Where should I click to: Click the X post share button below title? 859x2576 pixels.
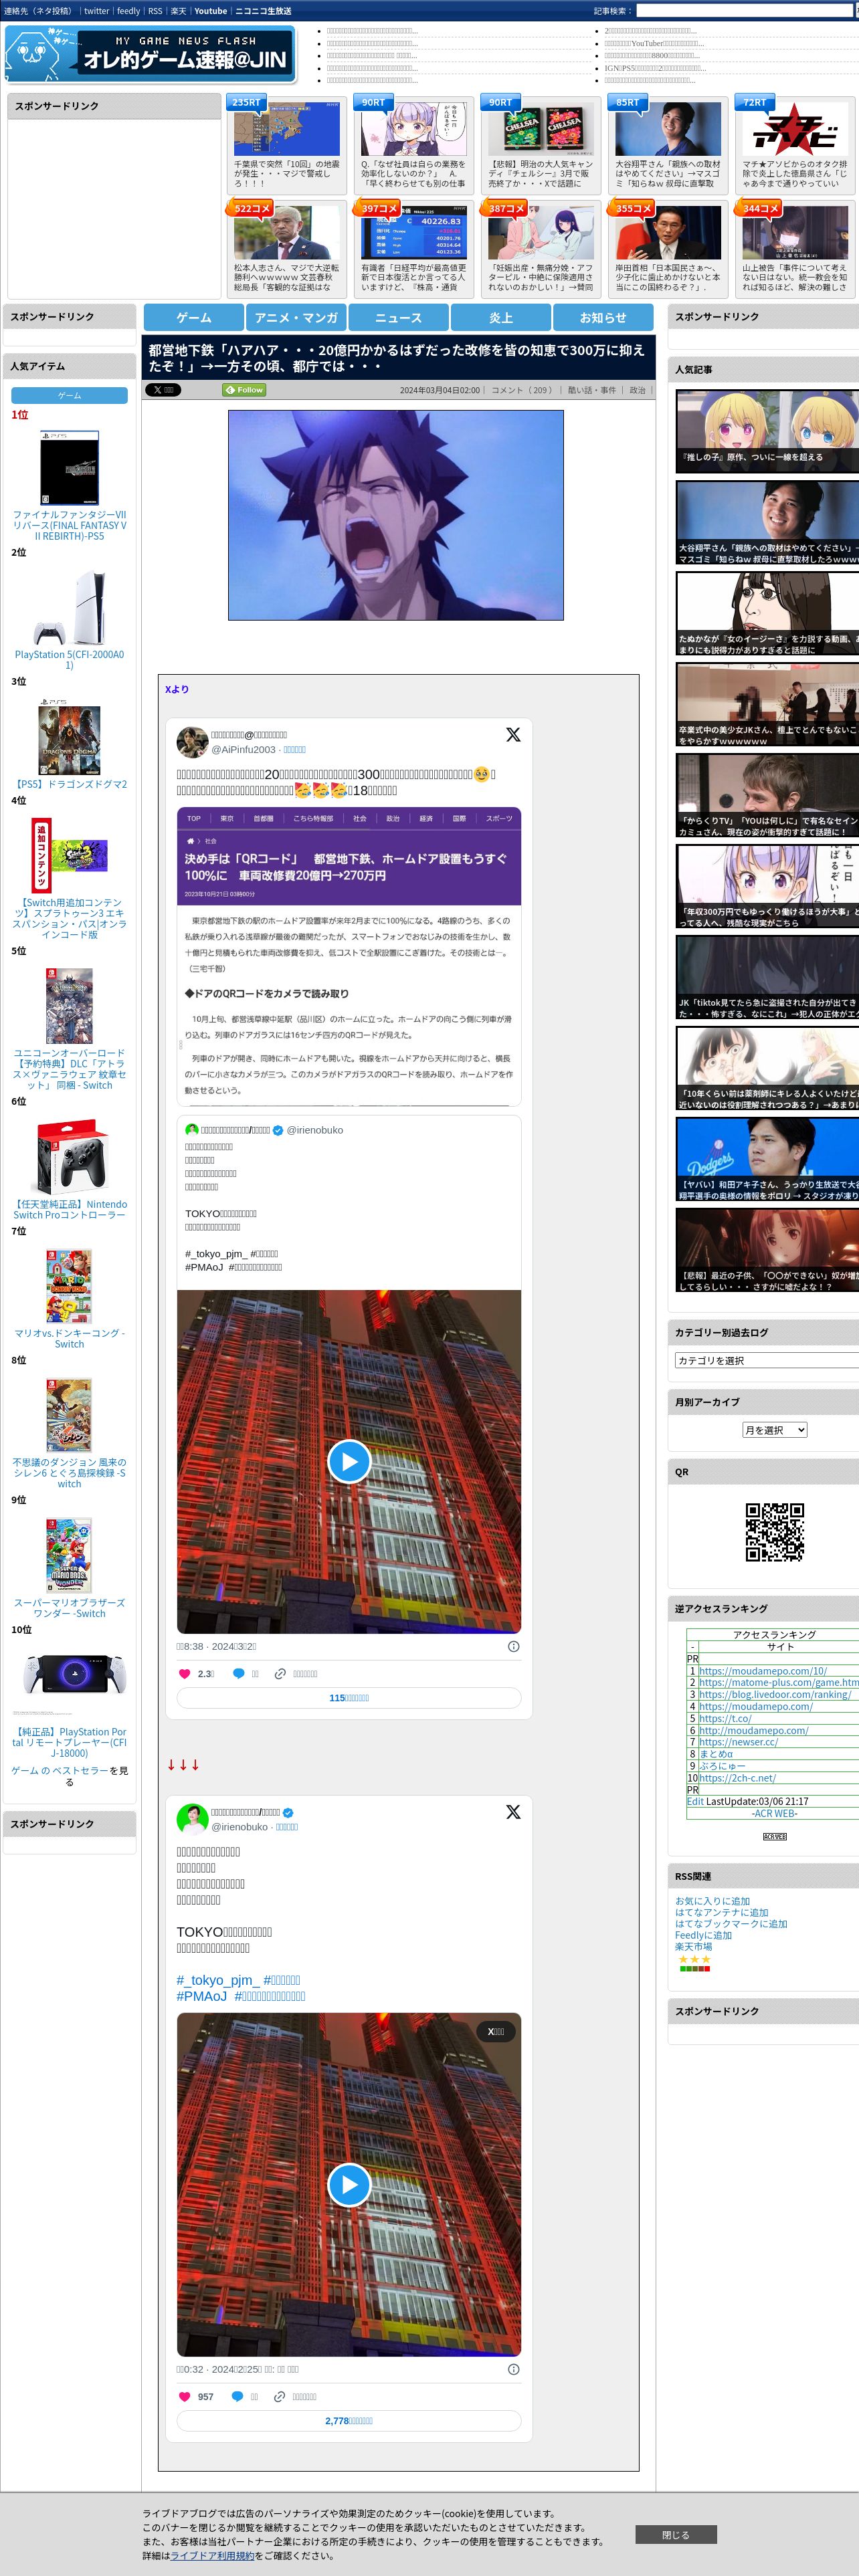163,390
